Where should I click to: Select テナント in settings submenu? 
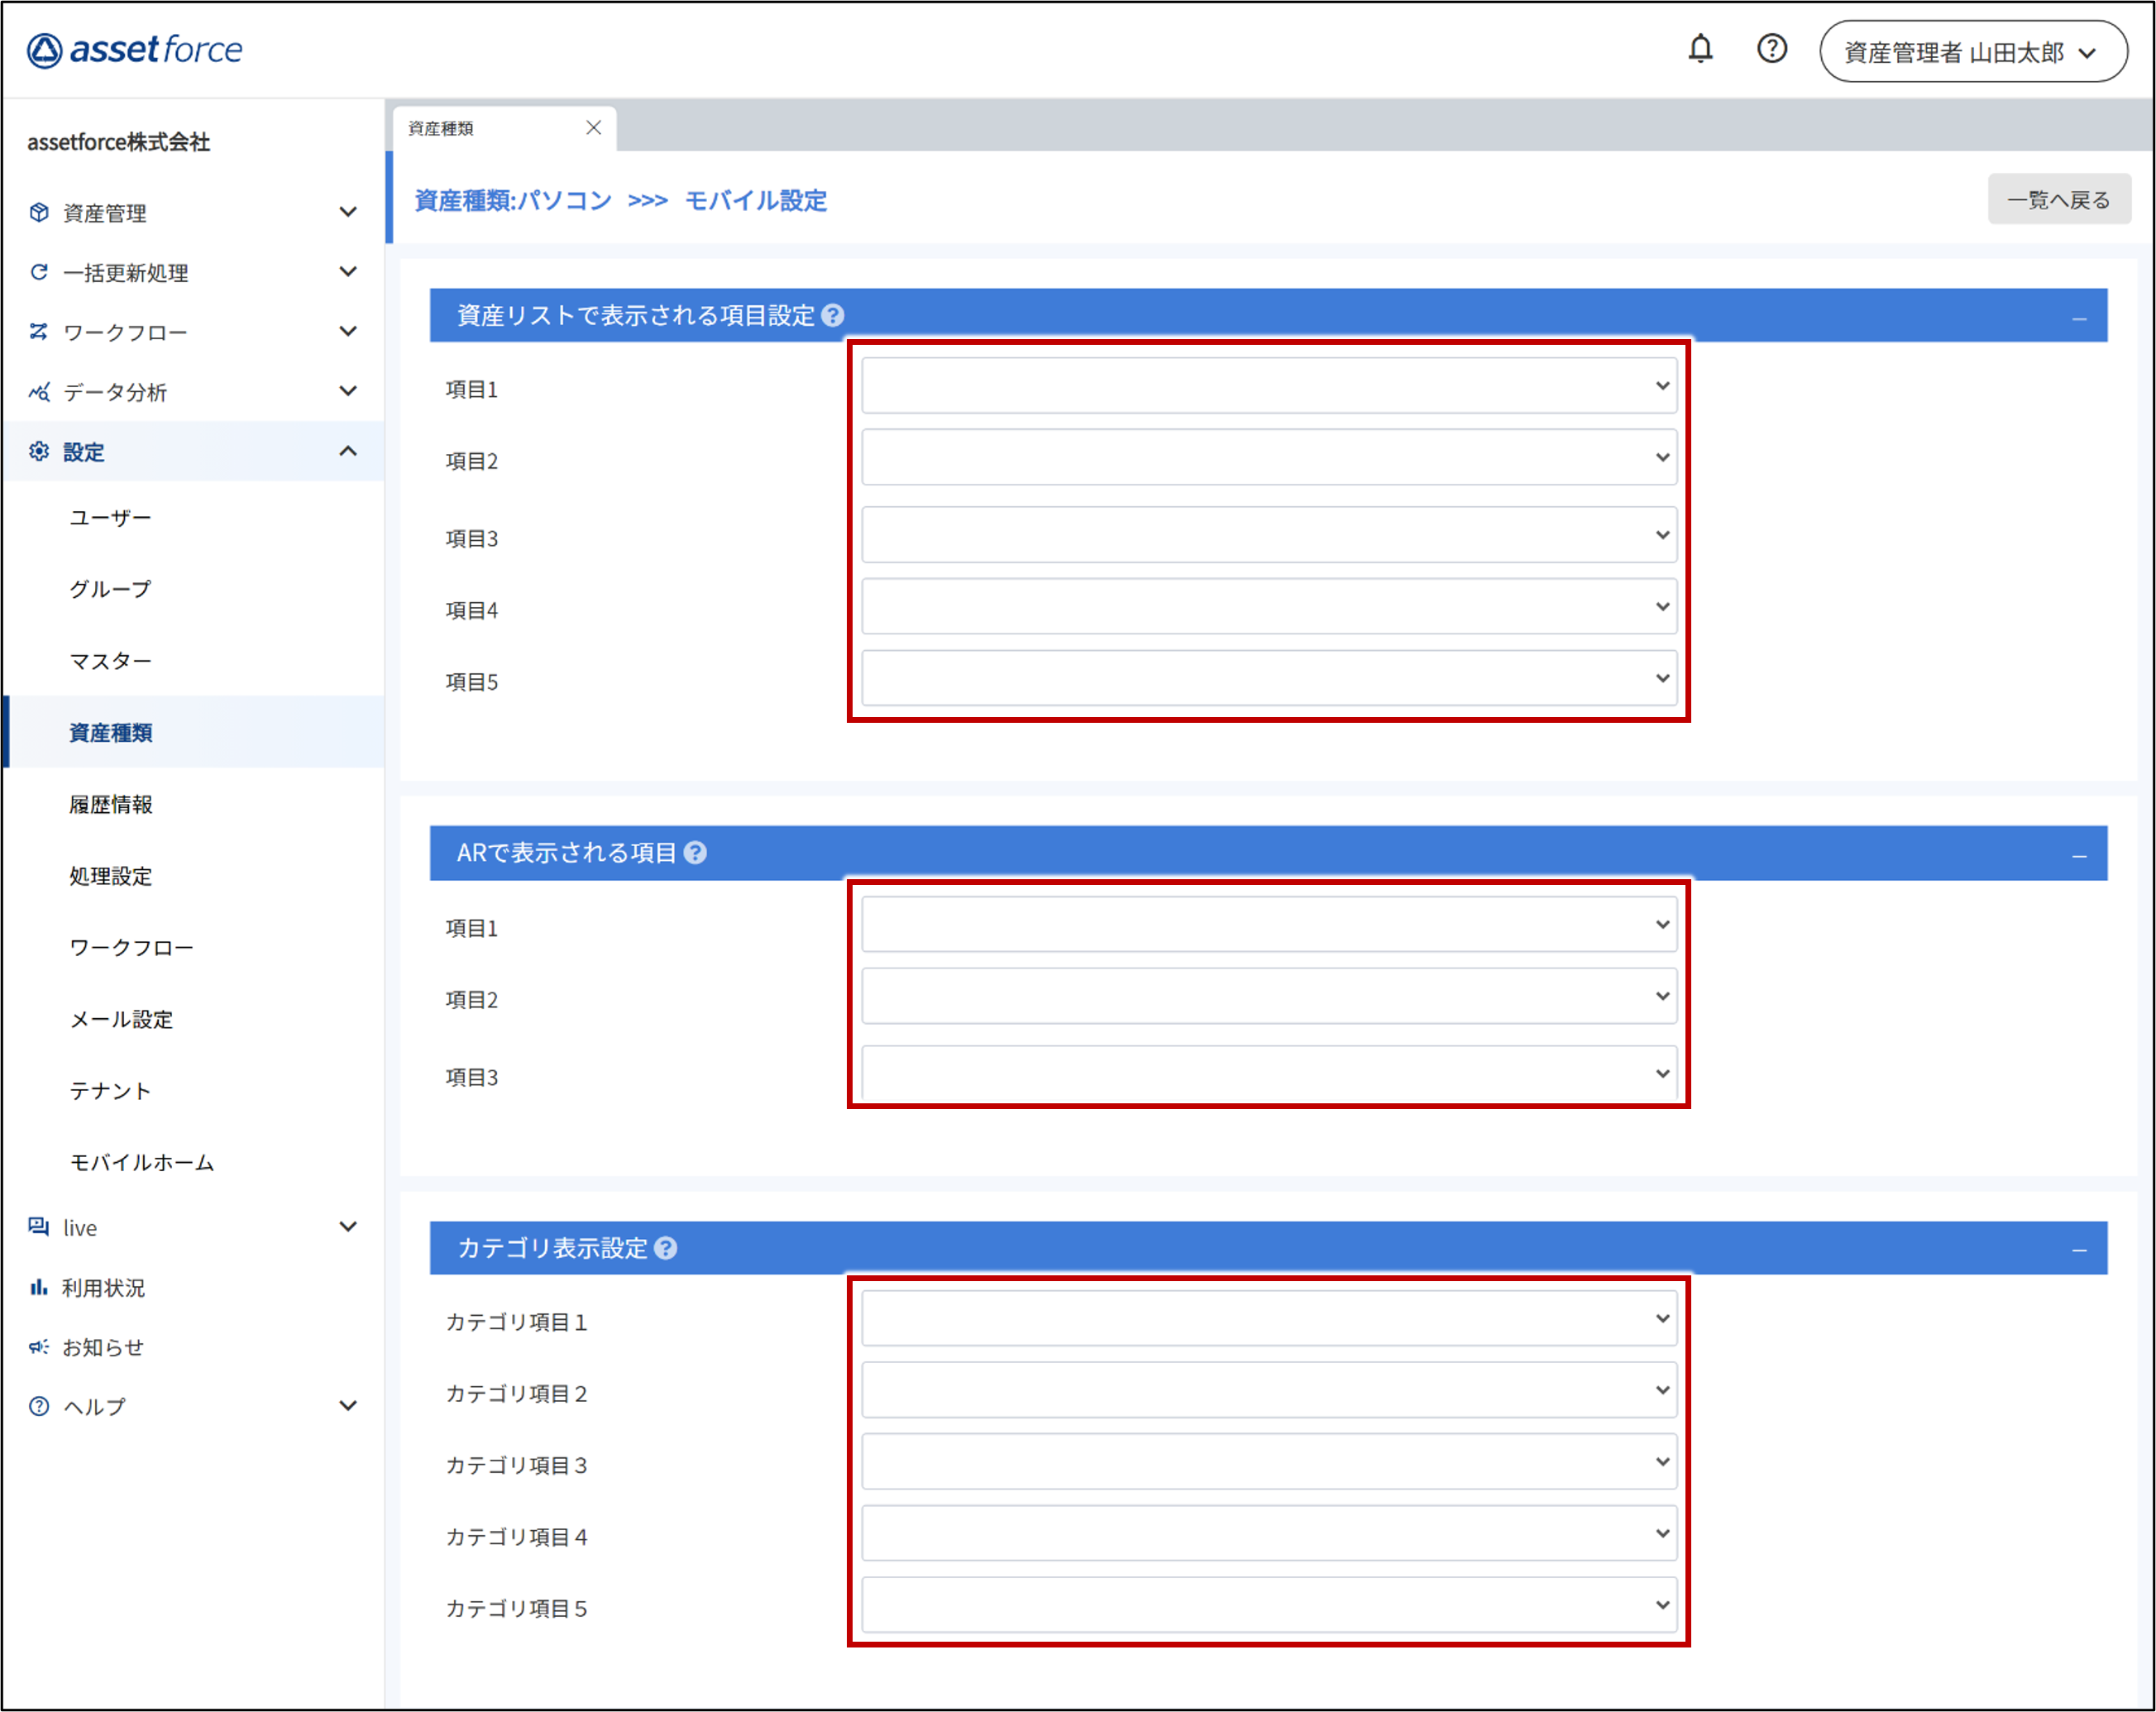pos(110,1091)
